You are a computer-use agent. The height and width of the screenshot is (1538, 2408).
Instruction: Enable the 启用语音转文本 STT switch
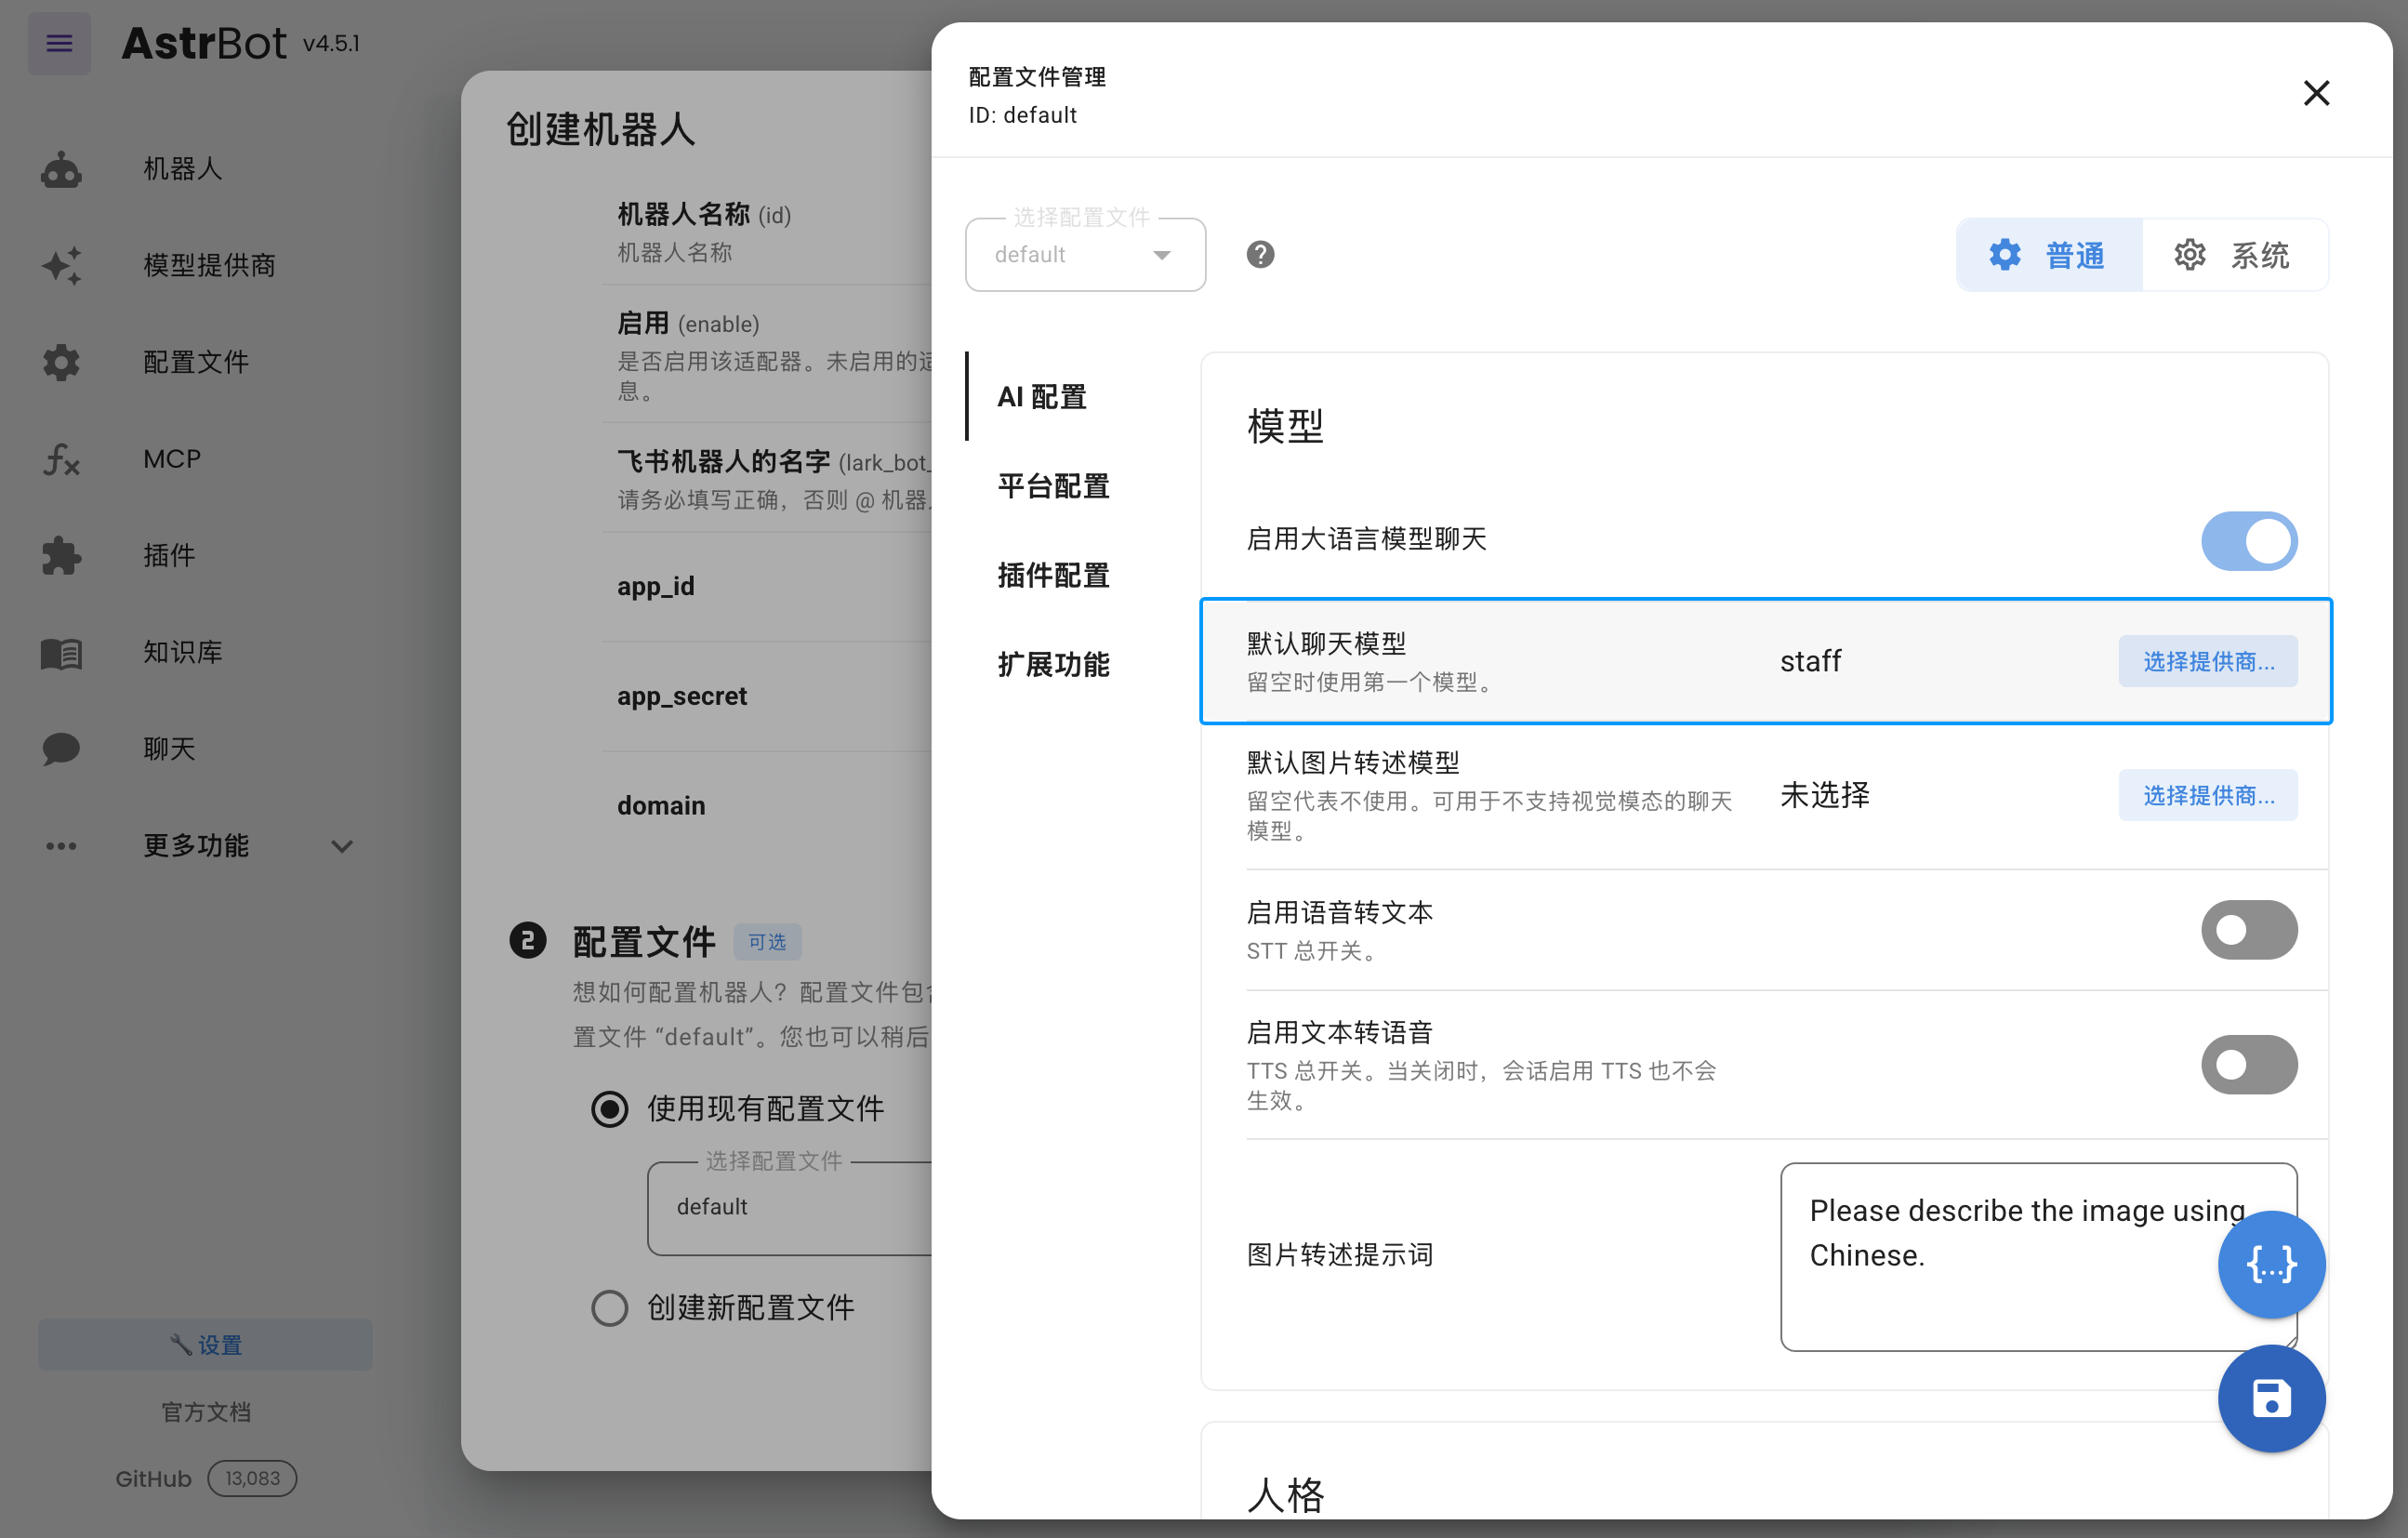point(2249,930)
